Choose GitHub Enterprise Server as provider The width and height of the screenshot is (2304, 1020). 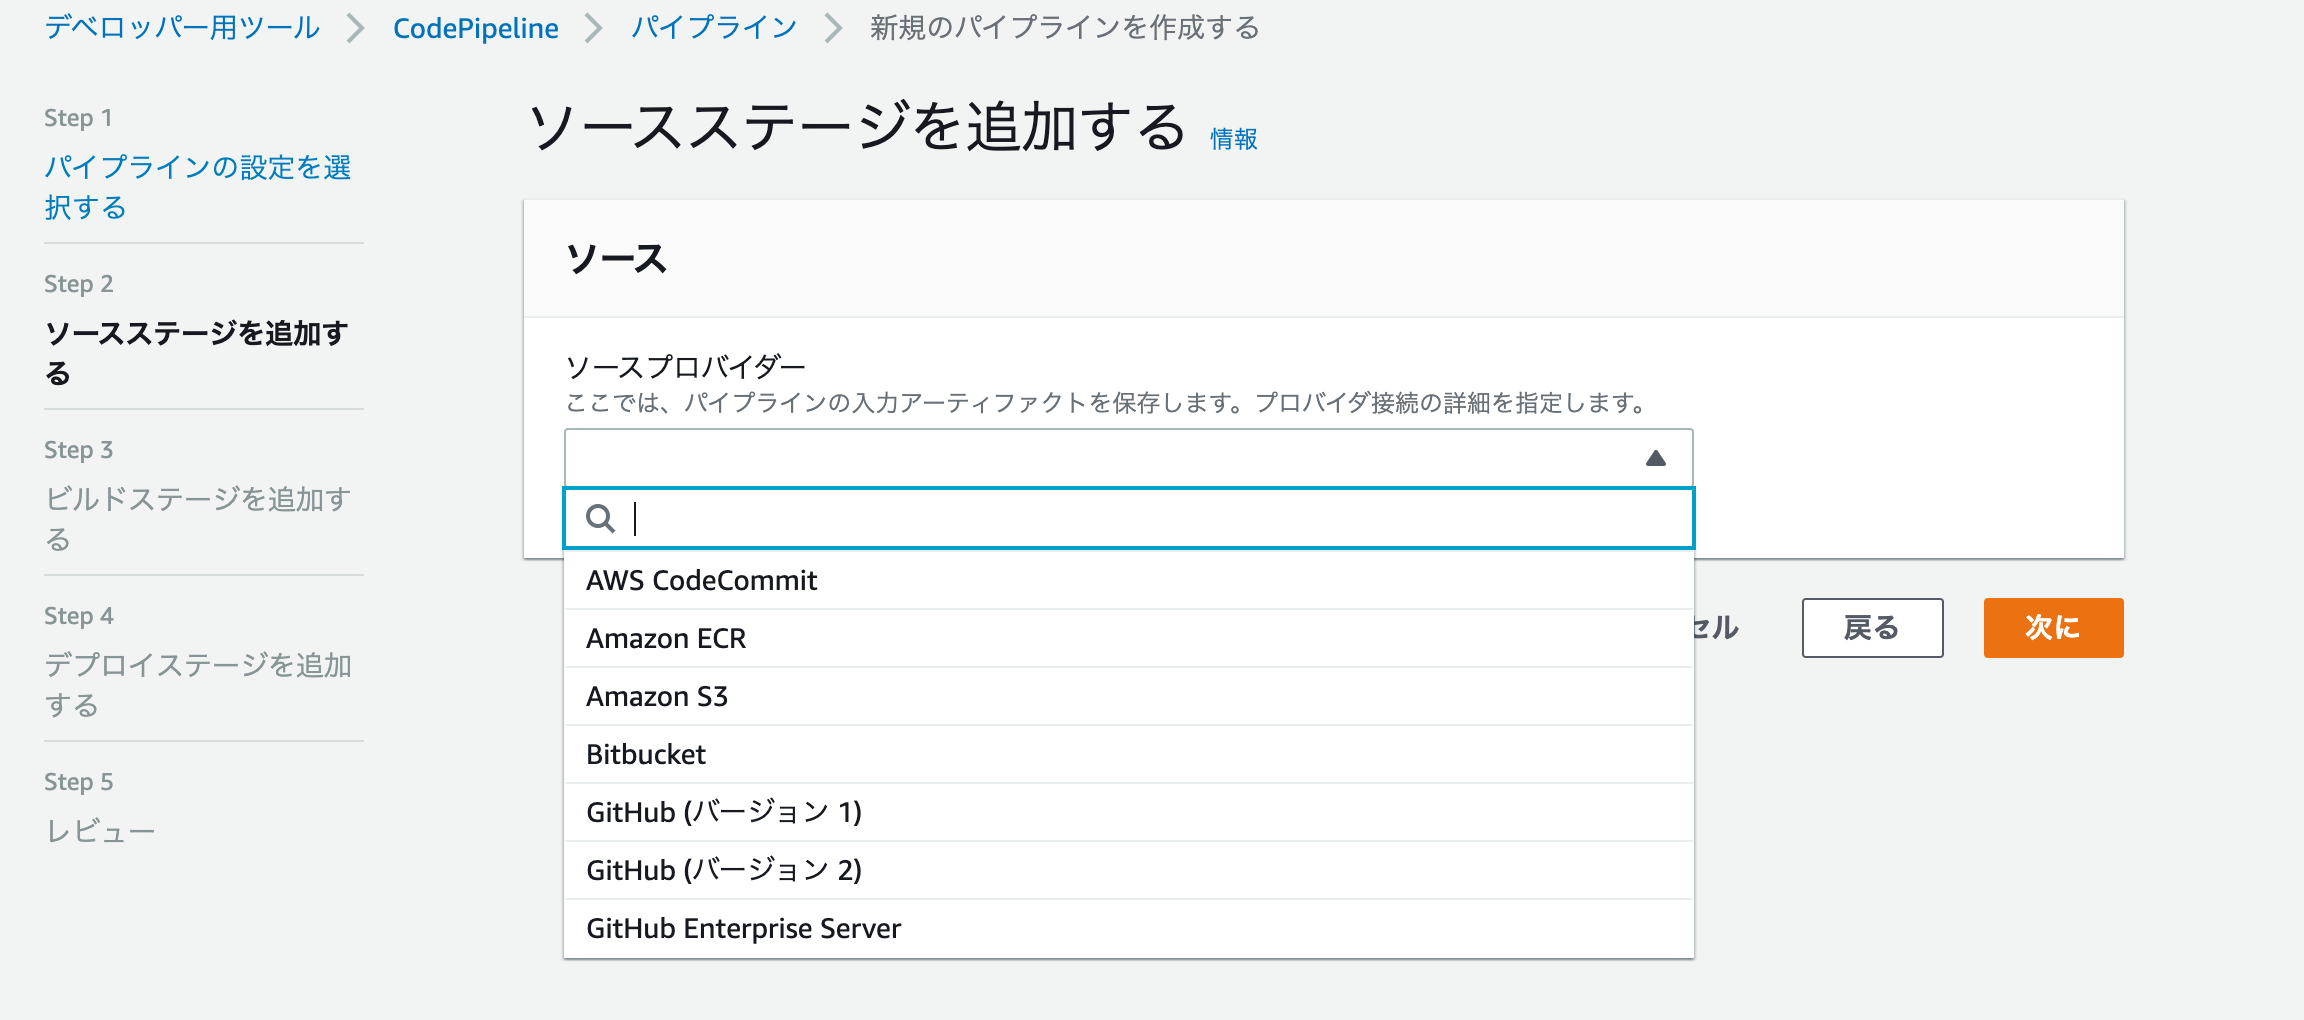pyautogui.click(x=743, y=928)
